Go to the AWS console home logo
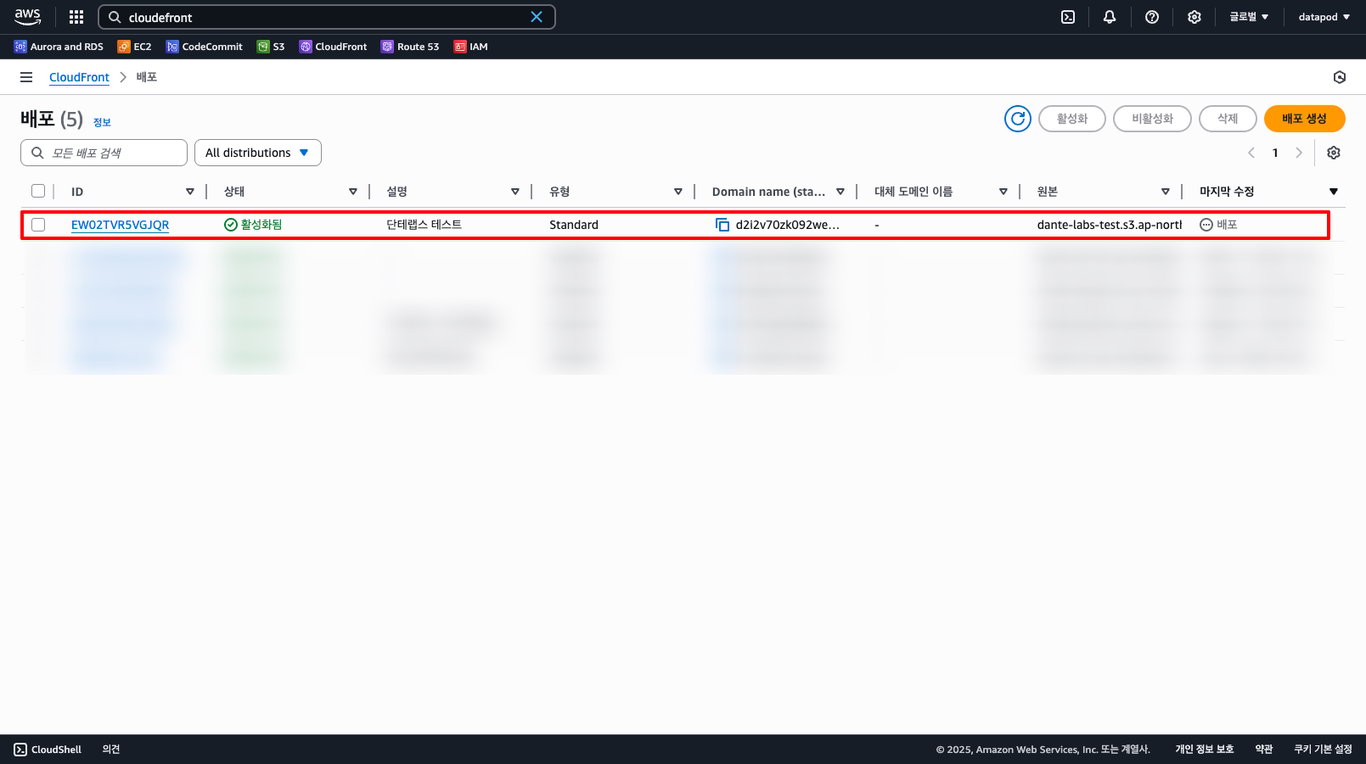Image resolution: width=1366 pixels, height=764 pixels. pos(27,17)
